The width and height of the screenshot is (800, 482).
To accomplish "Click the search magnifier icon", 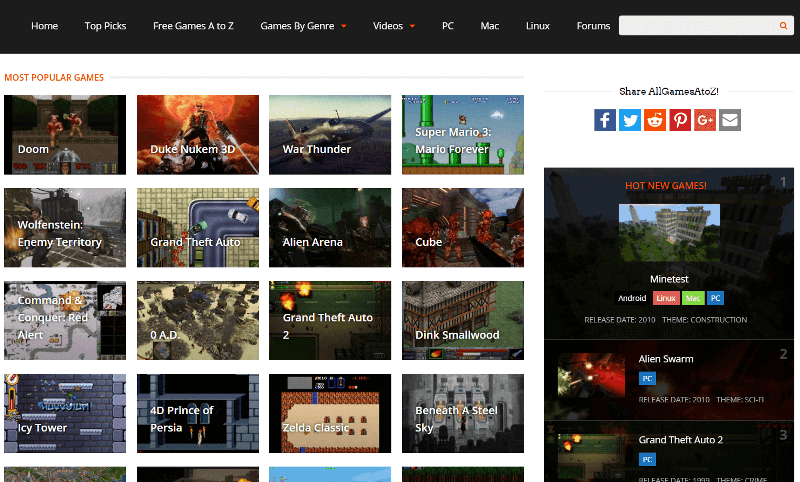I will (783, 26).
